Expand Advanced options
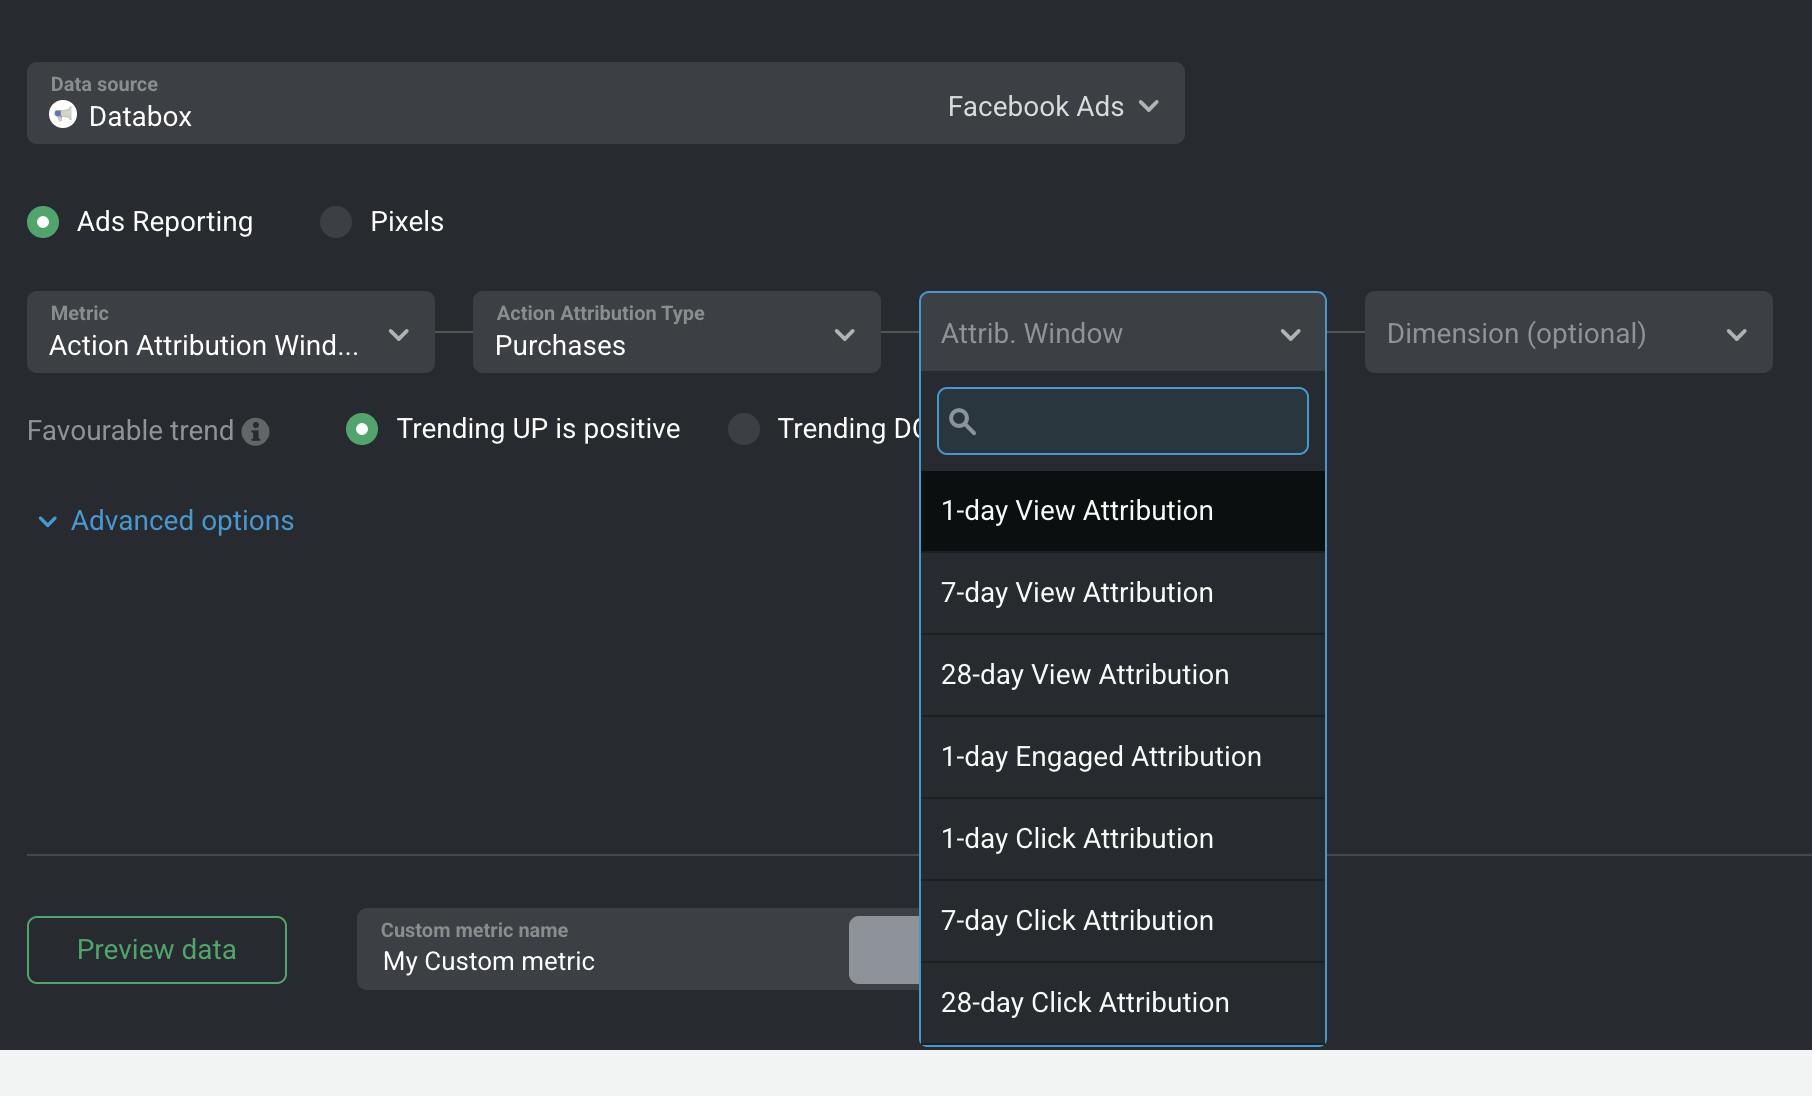 tap(166, 521)
